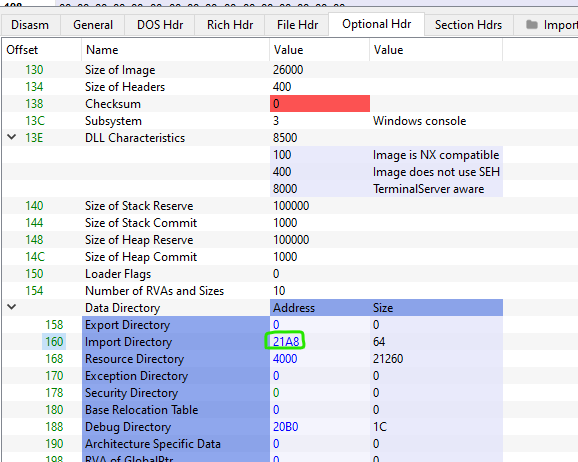The width and height of the screenshot is (578, 462).
Task: Click the red Checksum value cell
Action: 320,104
